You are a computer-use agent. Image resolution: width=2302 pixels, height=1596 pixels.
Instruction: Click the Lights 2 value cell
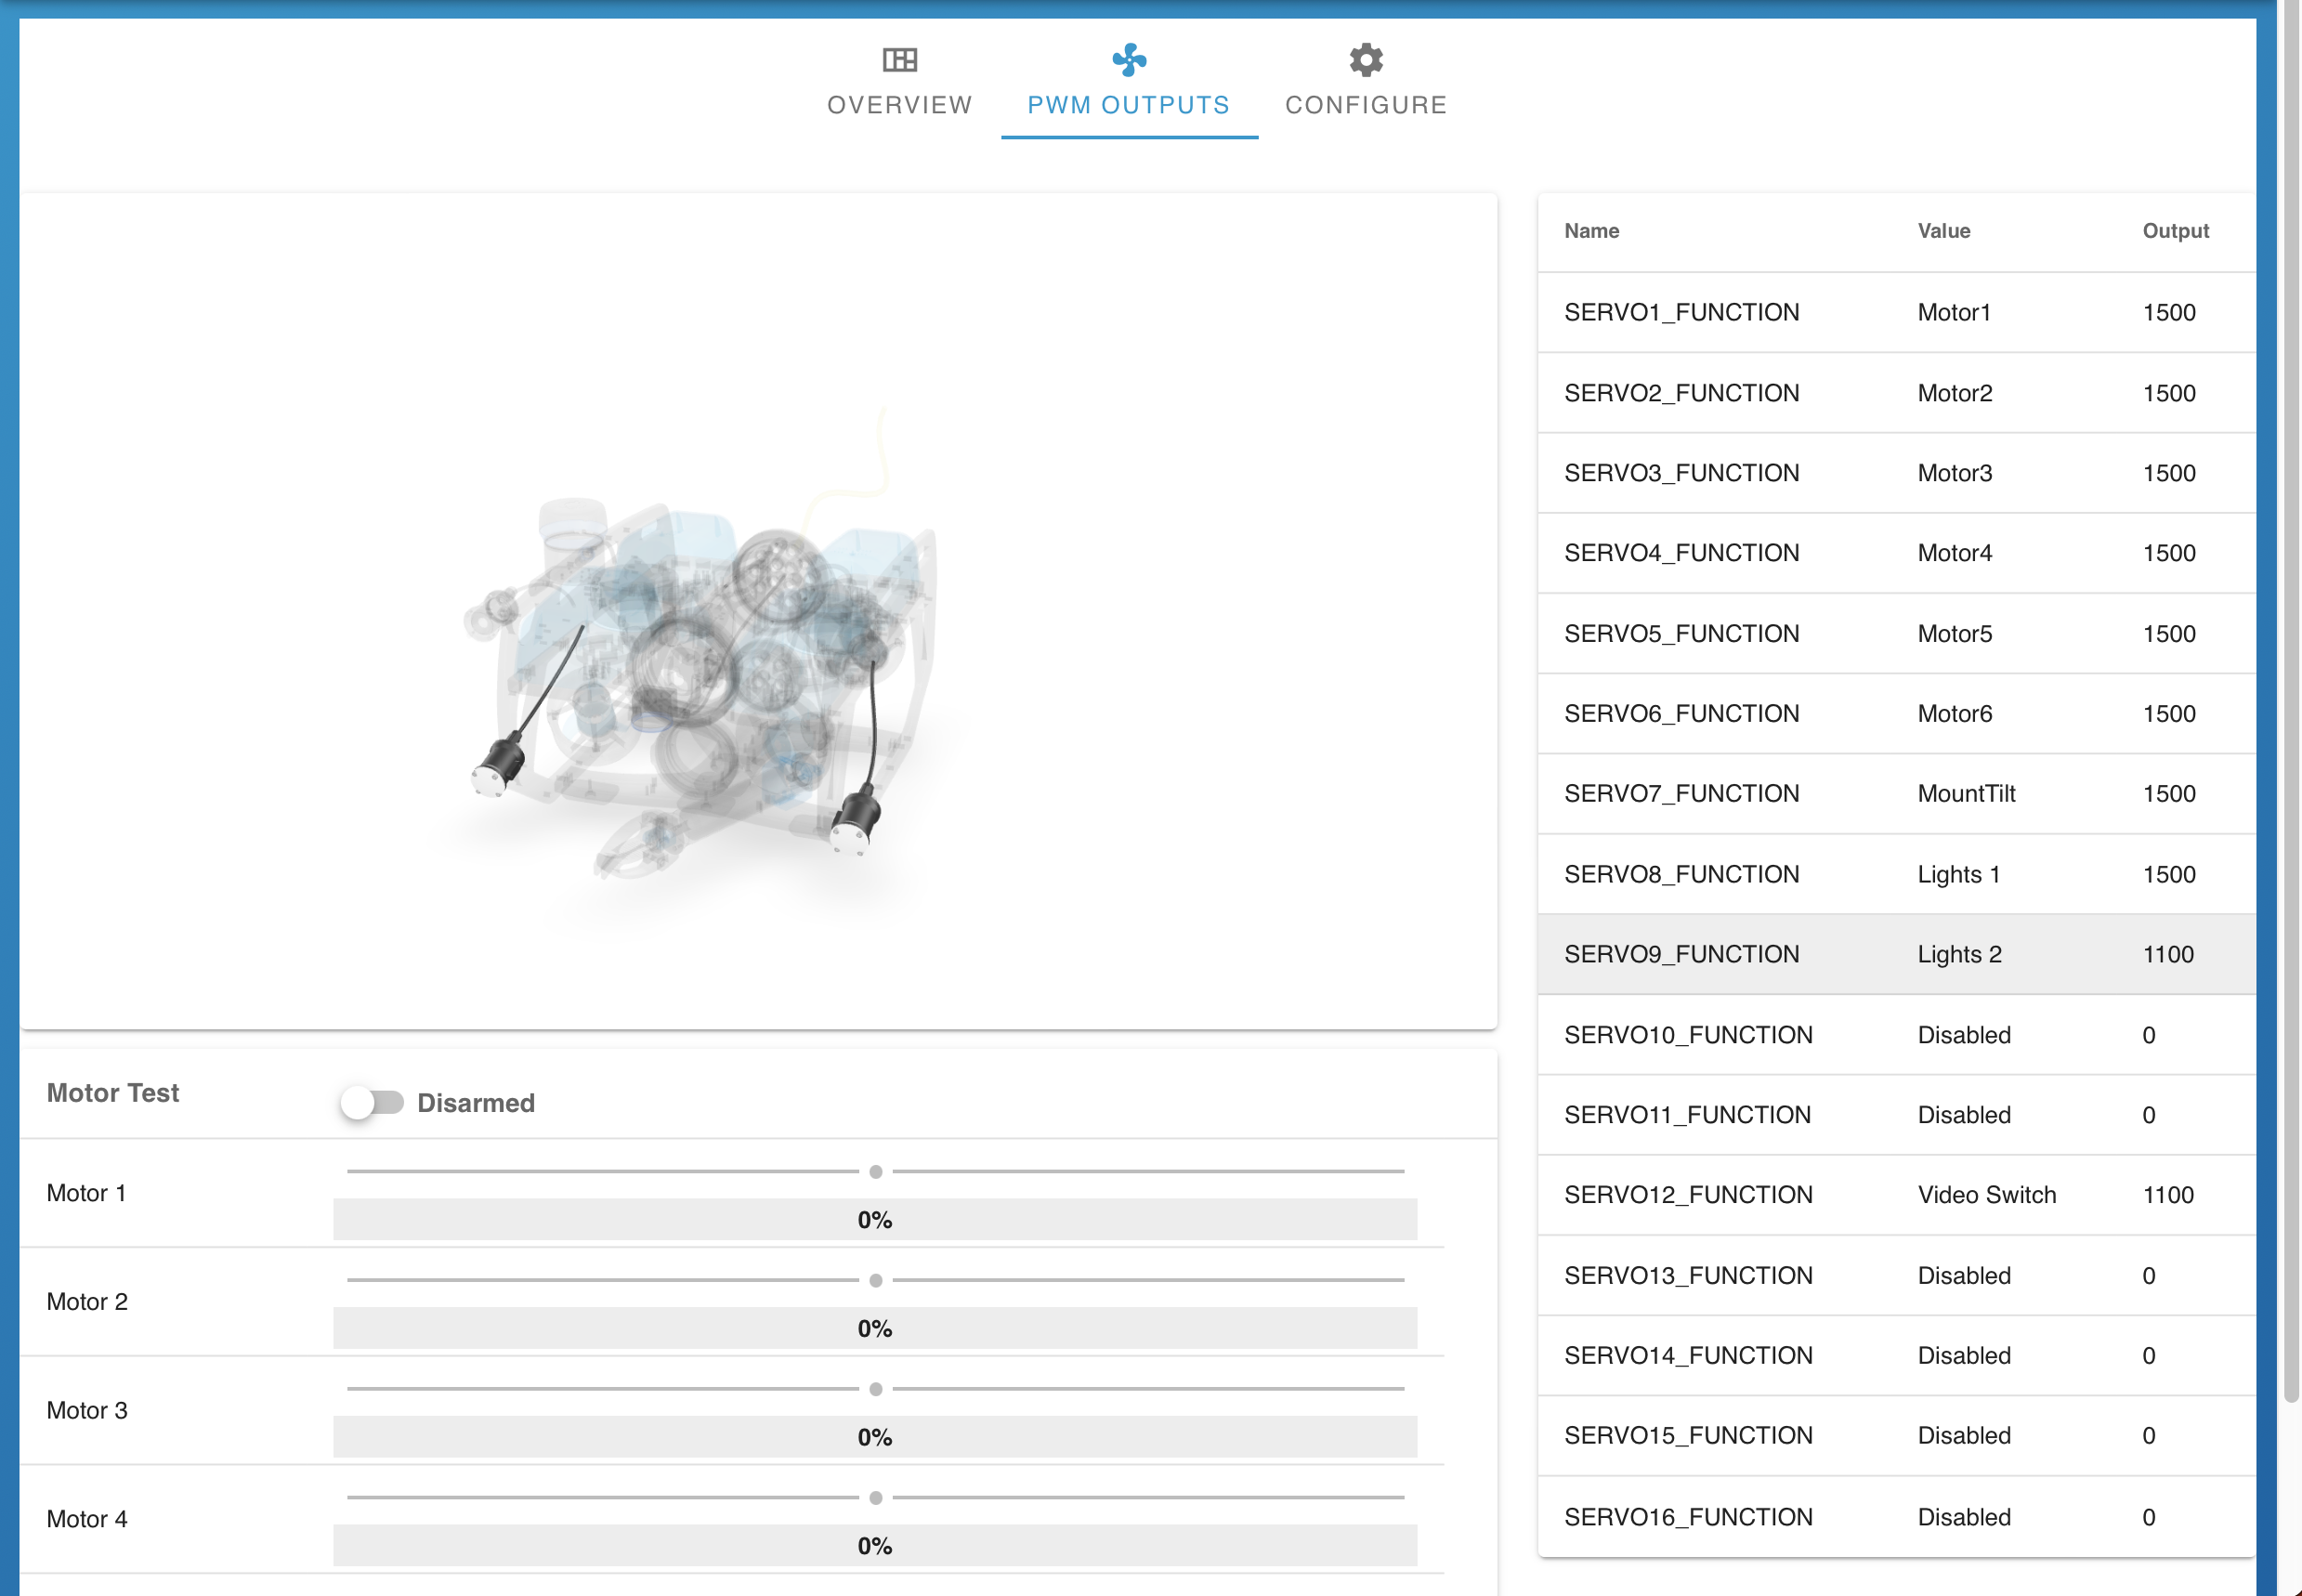pos(1960,954)
